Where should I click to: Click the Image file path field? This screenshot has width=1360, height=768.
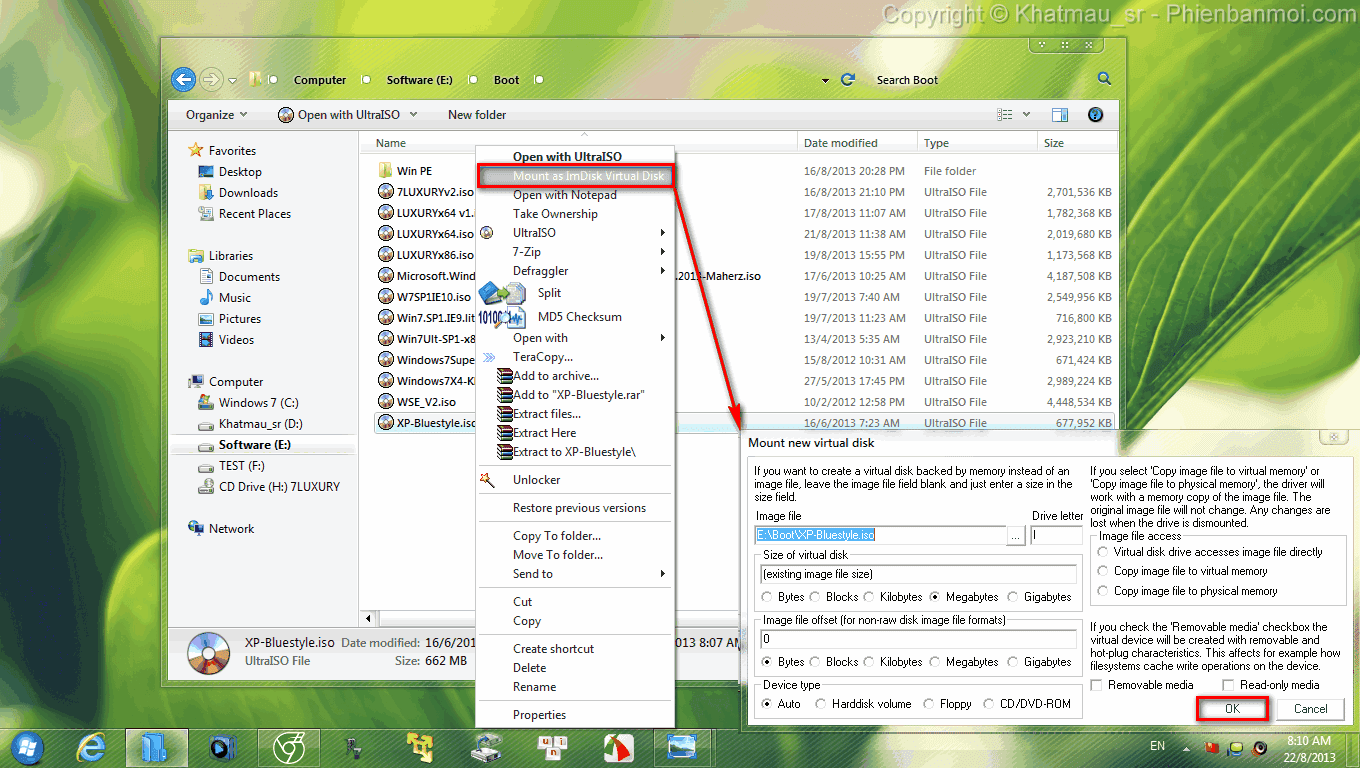pyautogui.click(x=880, y=535)
